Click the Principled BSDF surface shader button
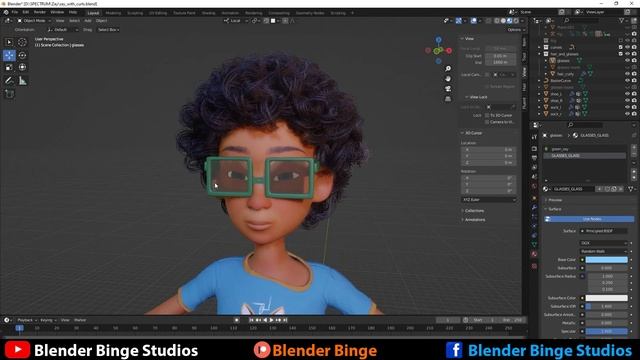640x360 pixels. tap(604, 231)
